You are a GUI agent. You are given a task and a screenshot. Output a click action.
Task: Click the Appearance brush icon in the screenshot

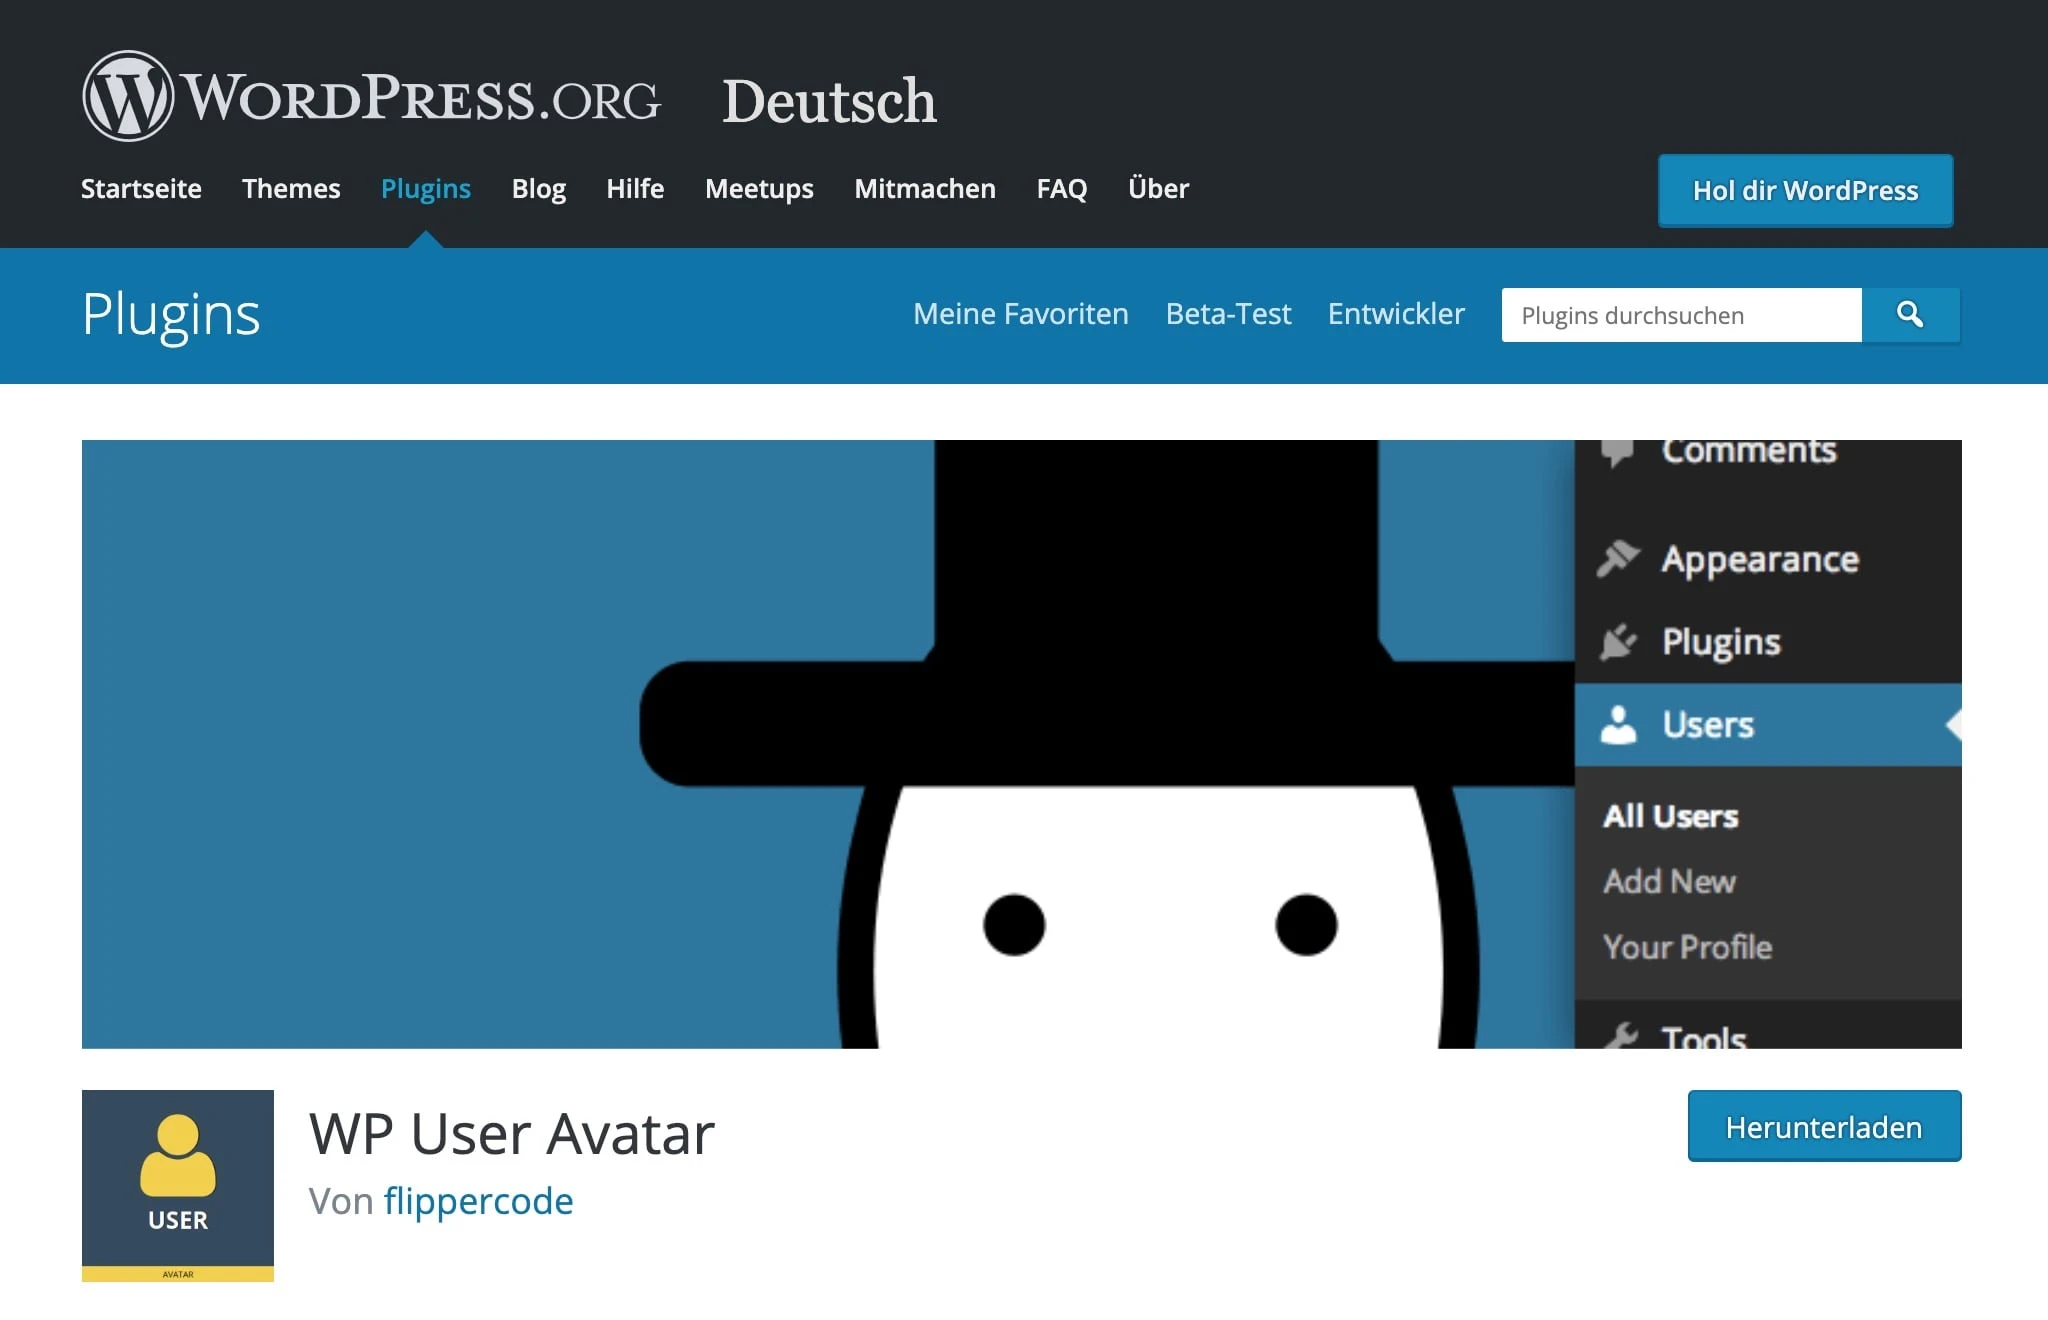(1620, 558)
